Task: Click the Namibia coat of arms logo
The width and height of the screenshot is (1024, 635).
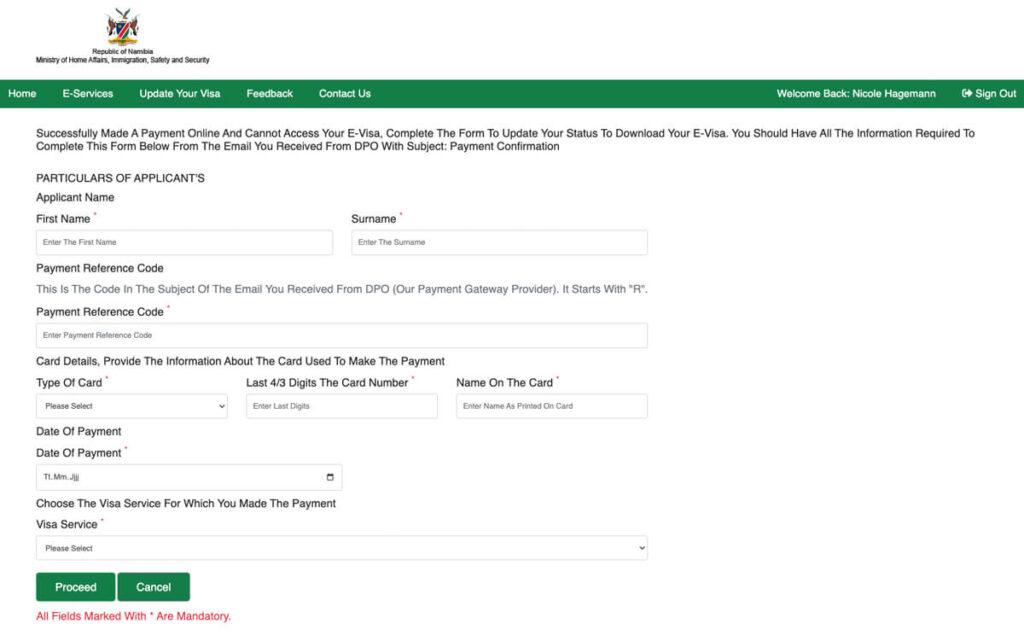Action: (122, 27)
